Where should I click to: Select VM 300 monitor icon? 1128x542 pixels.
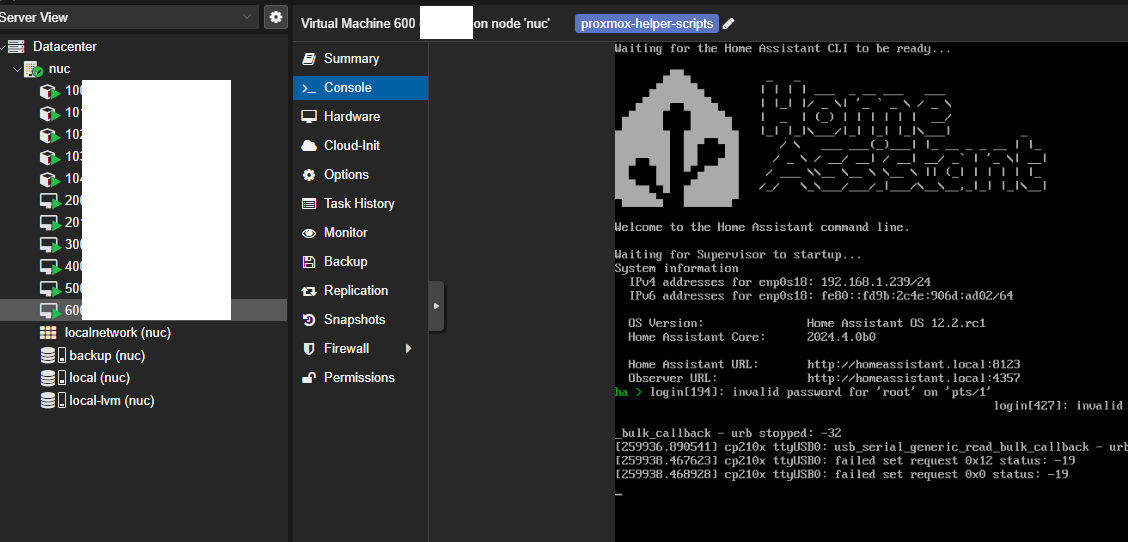pyautogui.click(x=49, y=245)
